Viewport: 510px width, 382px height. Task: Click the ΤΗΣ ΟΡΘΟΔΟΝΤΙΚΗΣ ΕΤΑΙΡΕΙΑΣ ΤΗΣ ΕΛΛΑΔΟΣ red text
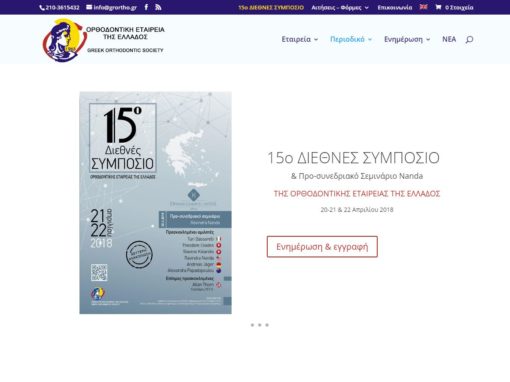click(x=357, y=194)
